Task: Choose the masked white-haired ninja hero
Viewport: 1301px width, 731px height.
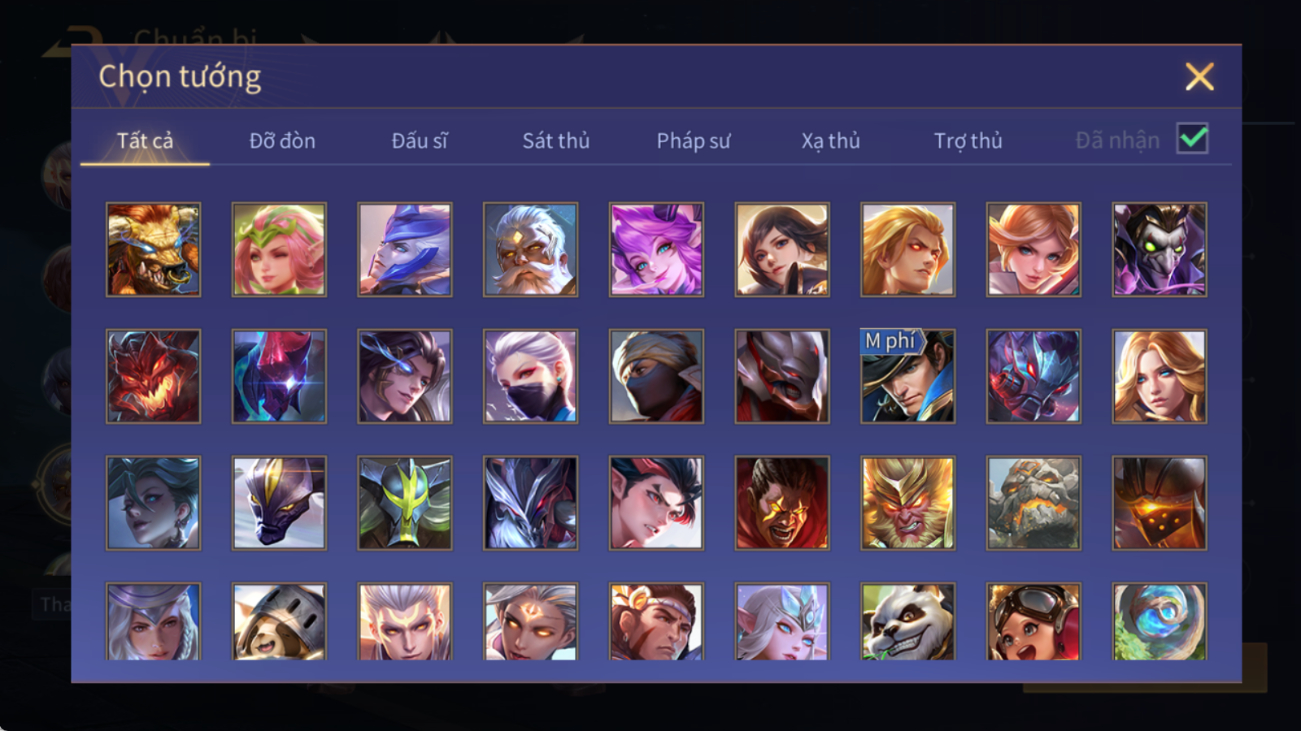Action: (x=530, y=376)
